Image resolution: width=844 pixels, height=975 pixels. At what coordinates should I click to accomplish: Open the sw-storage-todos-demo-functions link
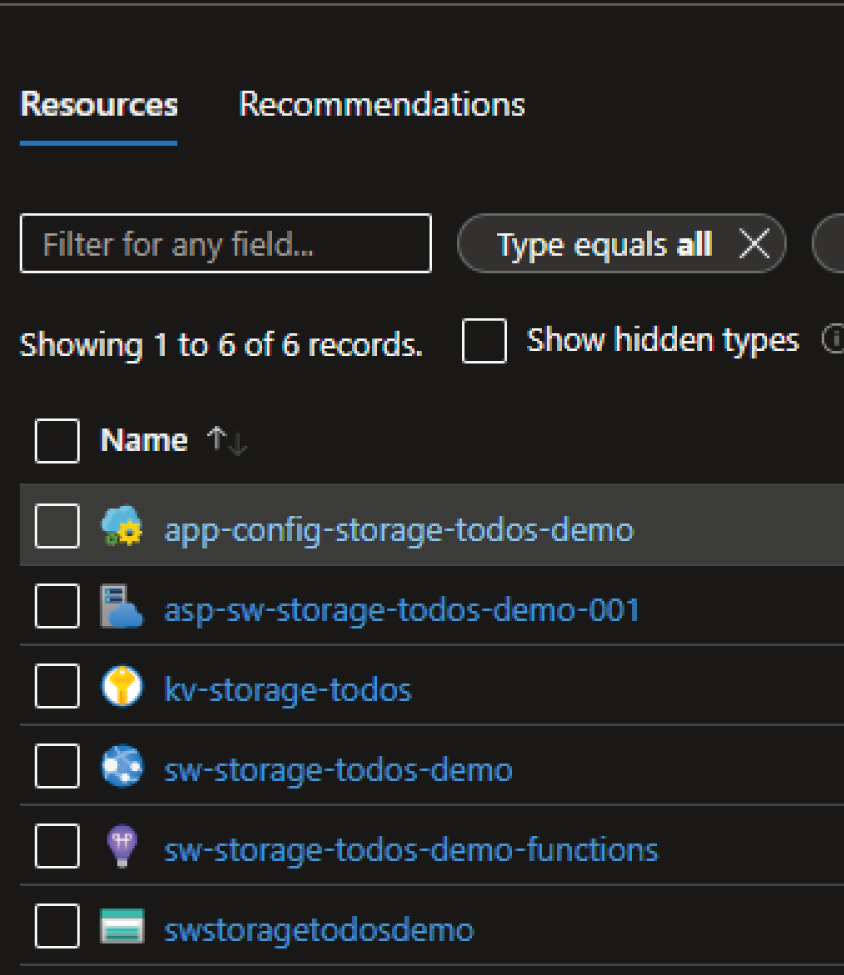[x=411, y=849]
